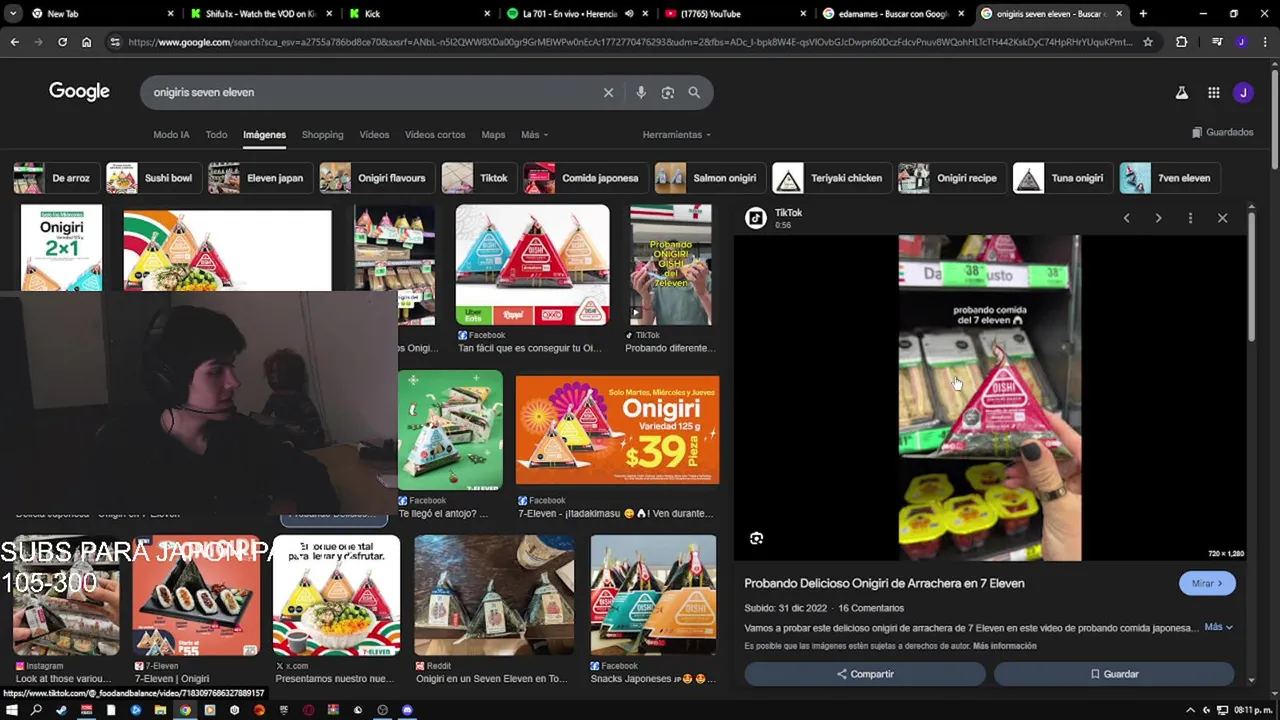Screen dimensions: 1280x720
Task: Open Windows Start menu
Action: point(12,710)
